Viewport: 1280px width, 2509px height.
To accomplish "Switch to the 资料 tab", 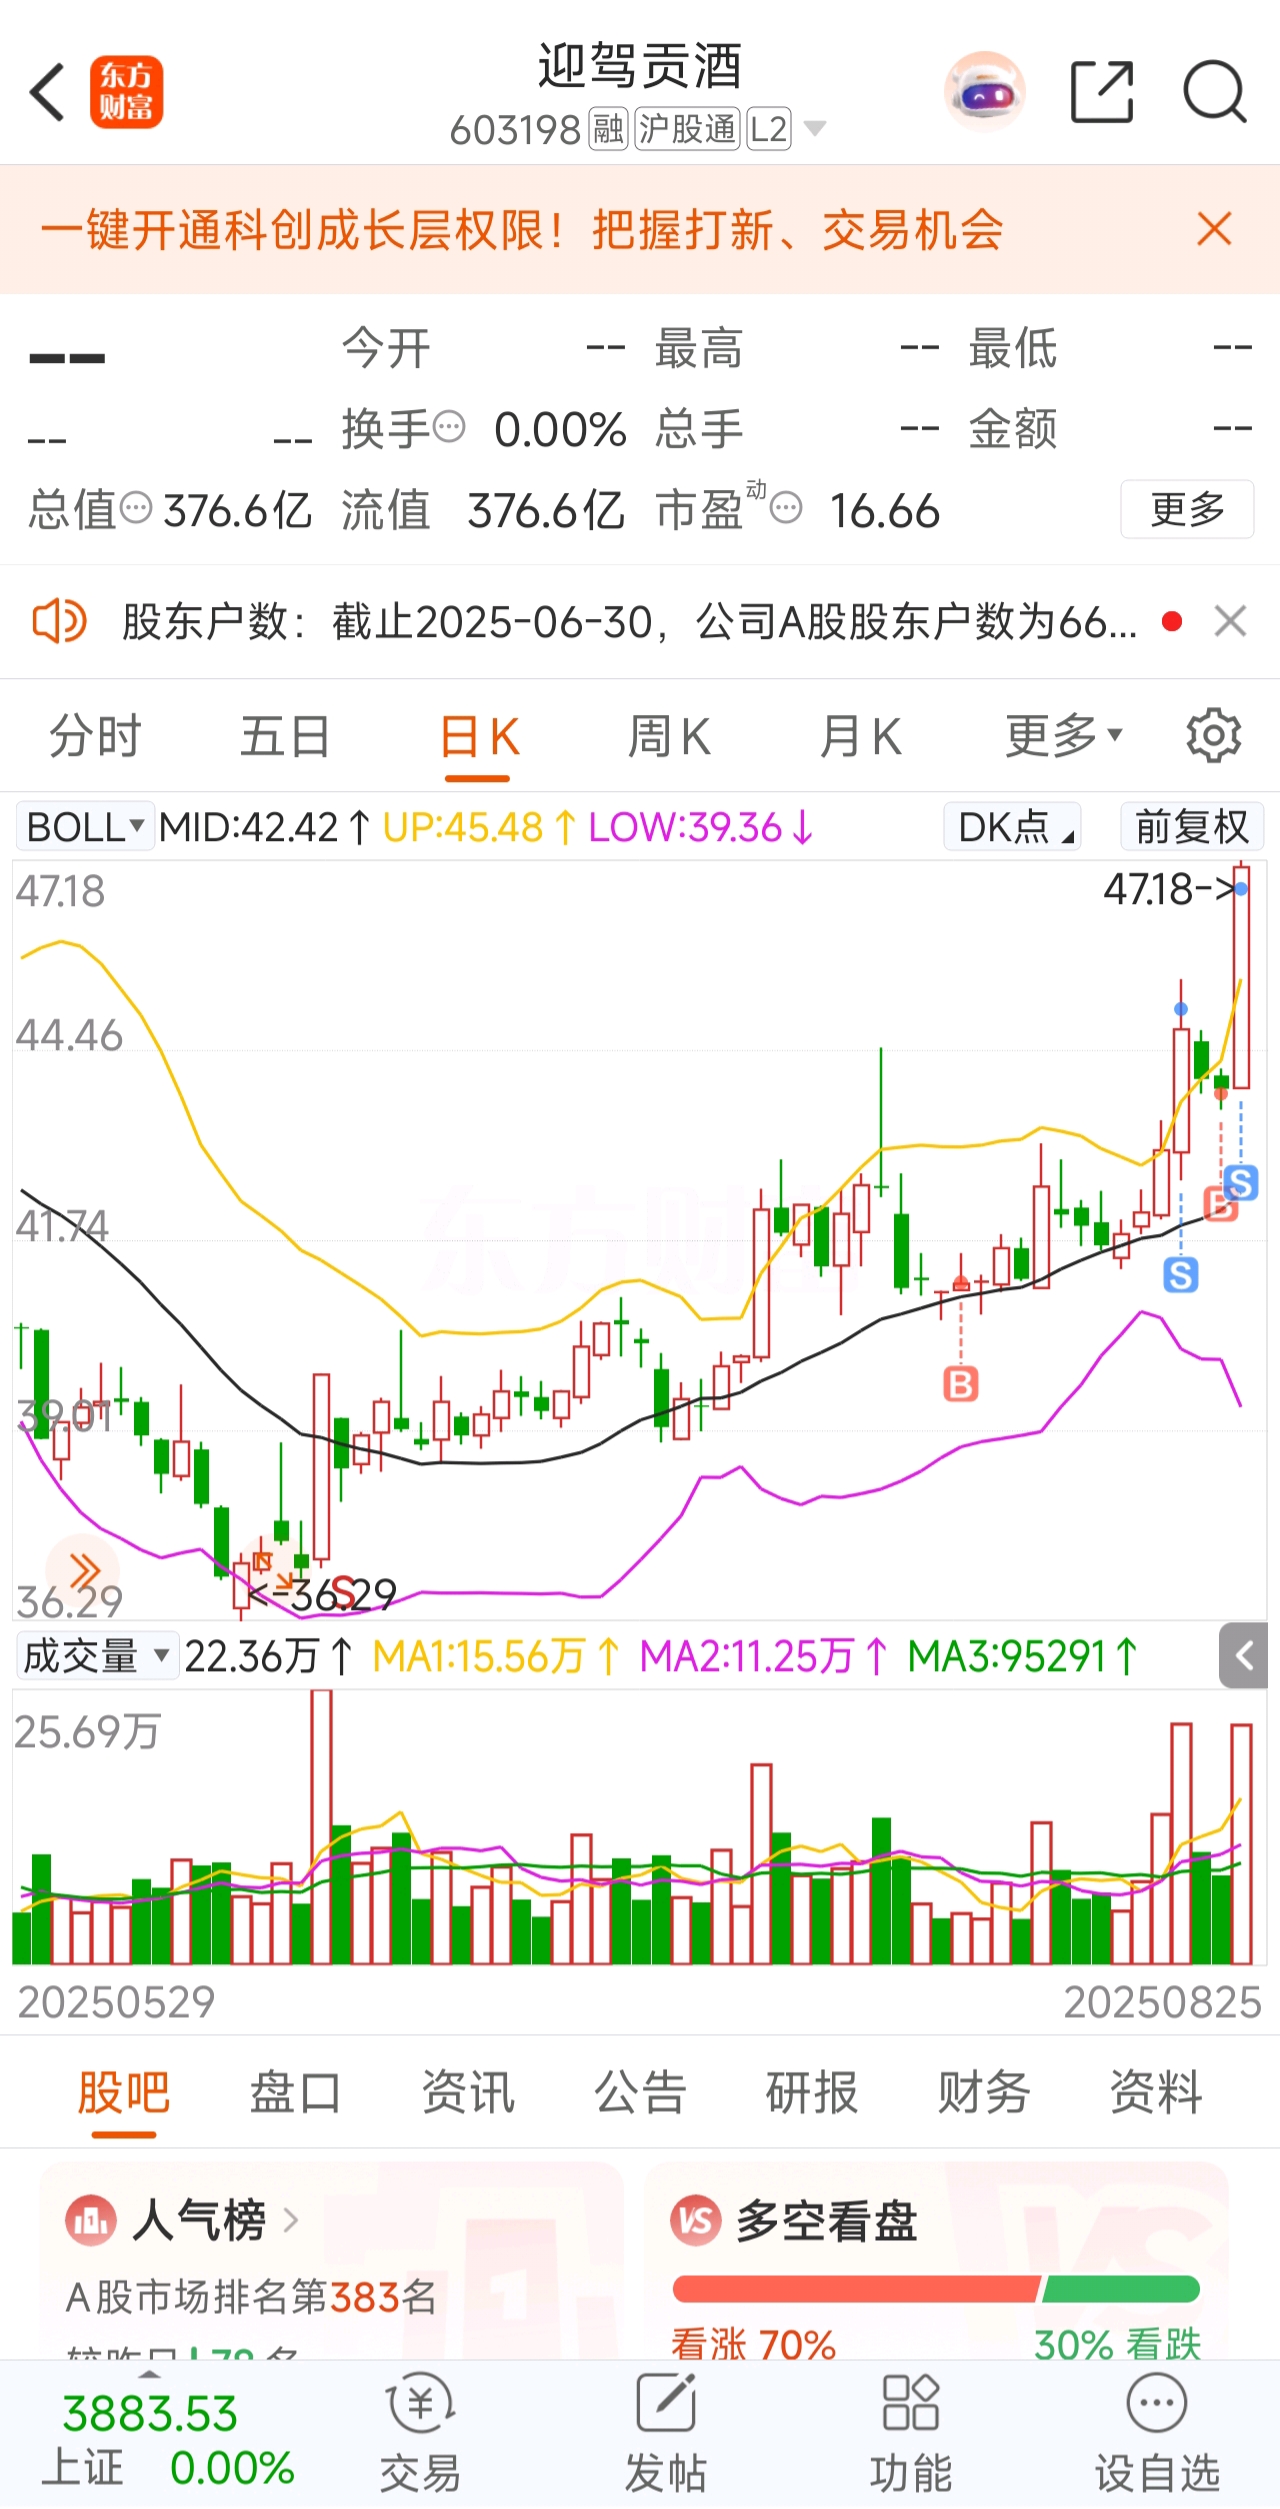I will pos(1156,2091).
